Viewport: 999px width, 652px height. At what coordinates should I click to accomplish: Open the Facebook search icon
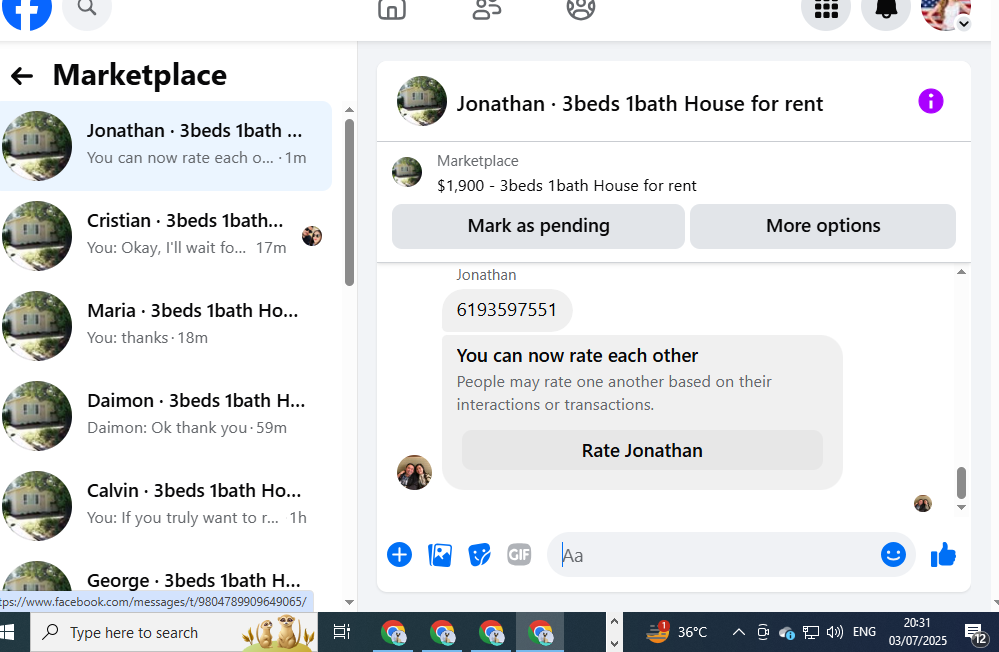point(87,9)
